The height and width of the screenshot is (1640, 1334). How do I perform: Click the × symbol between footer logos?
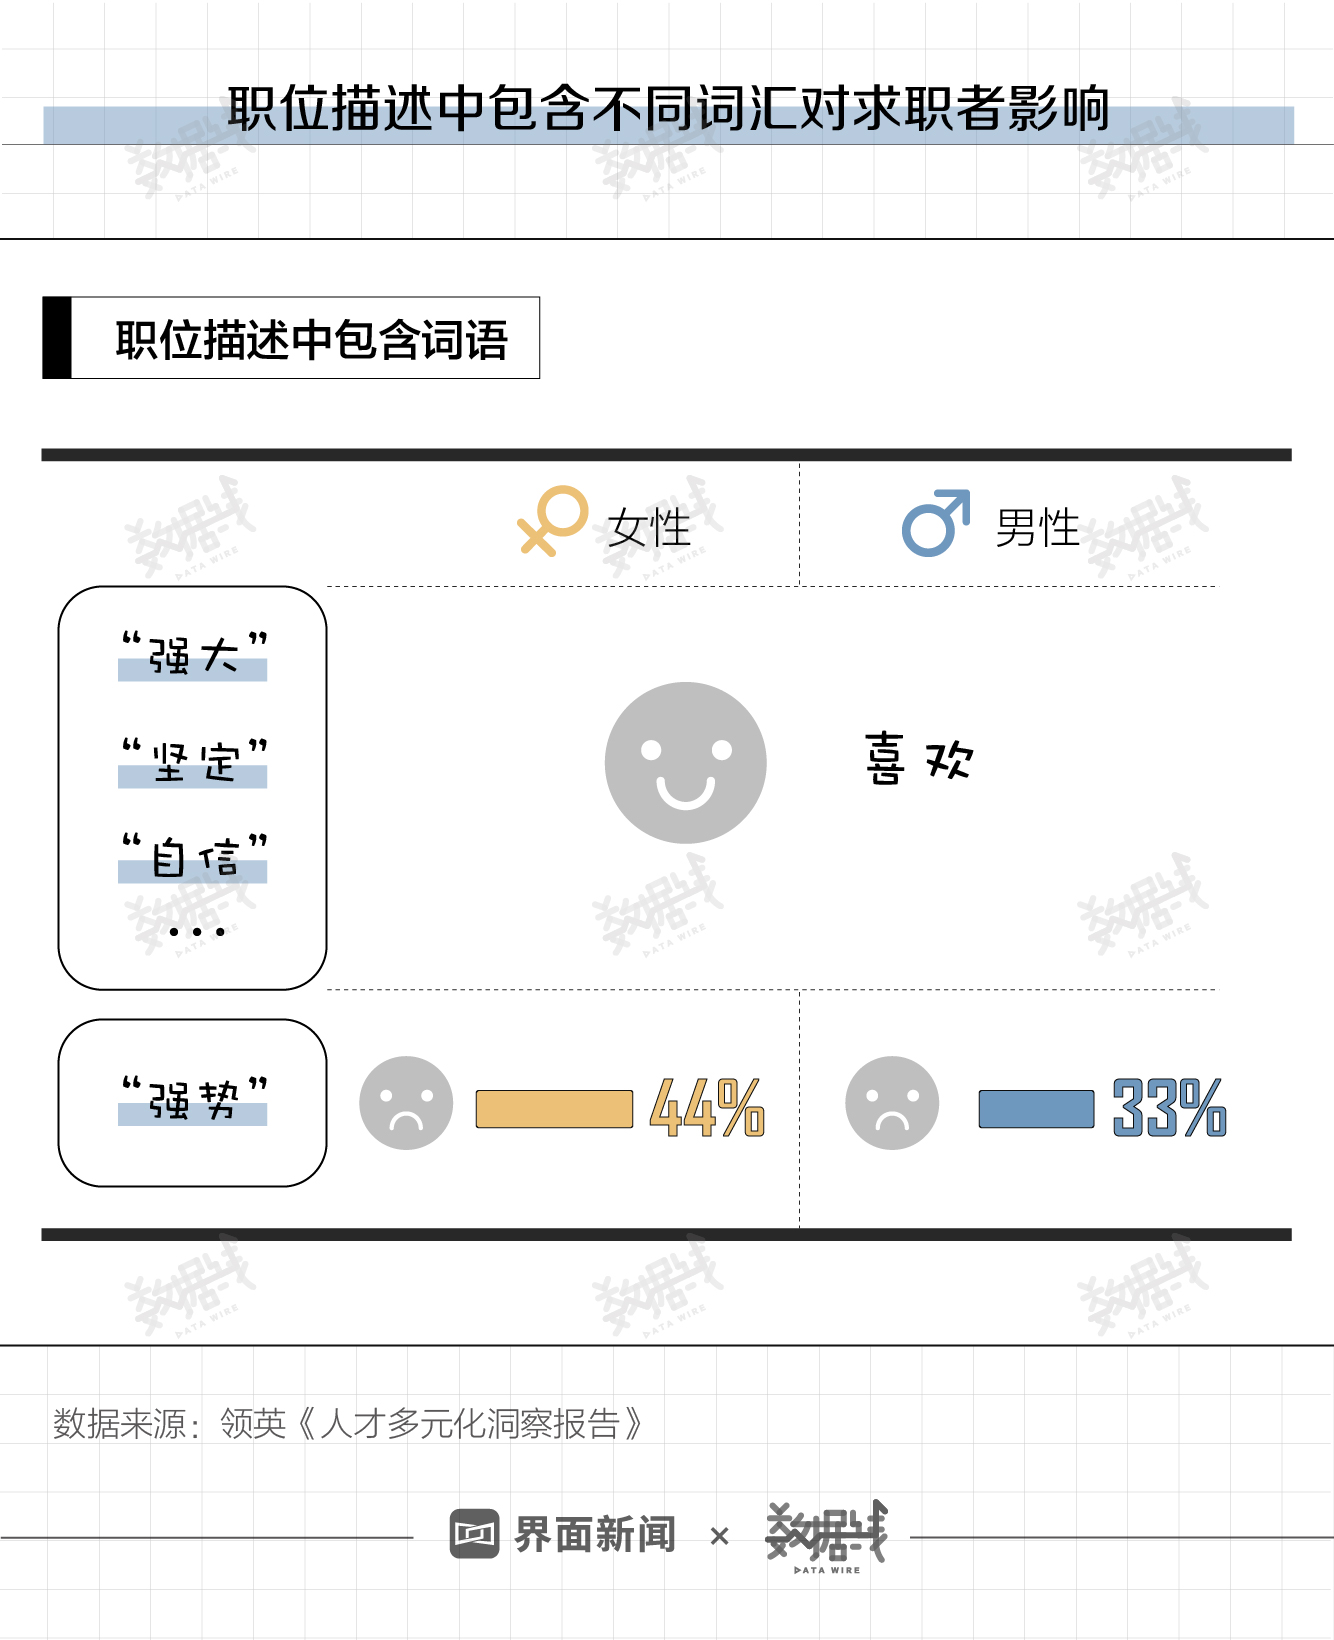click(719, 1536)
